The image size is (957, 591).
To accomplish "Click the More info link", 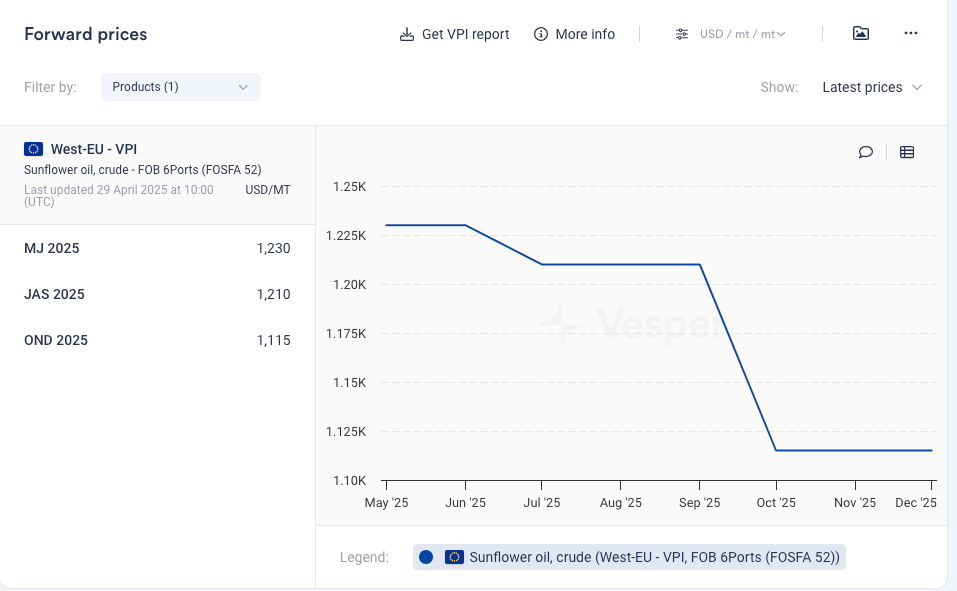I will pyautogui.click(x=585, y=34).
